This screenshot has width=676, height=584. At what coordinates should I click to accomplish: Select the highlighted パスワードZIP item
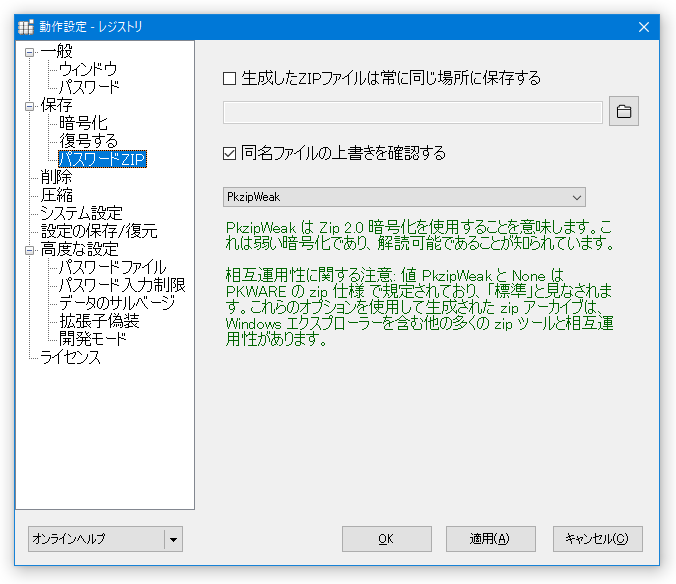103,159
